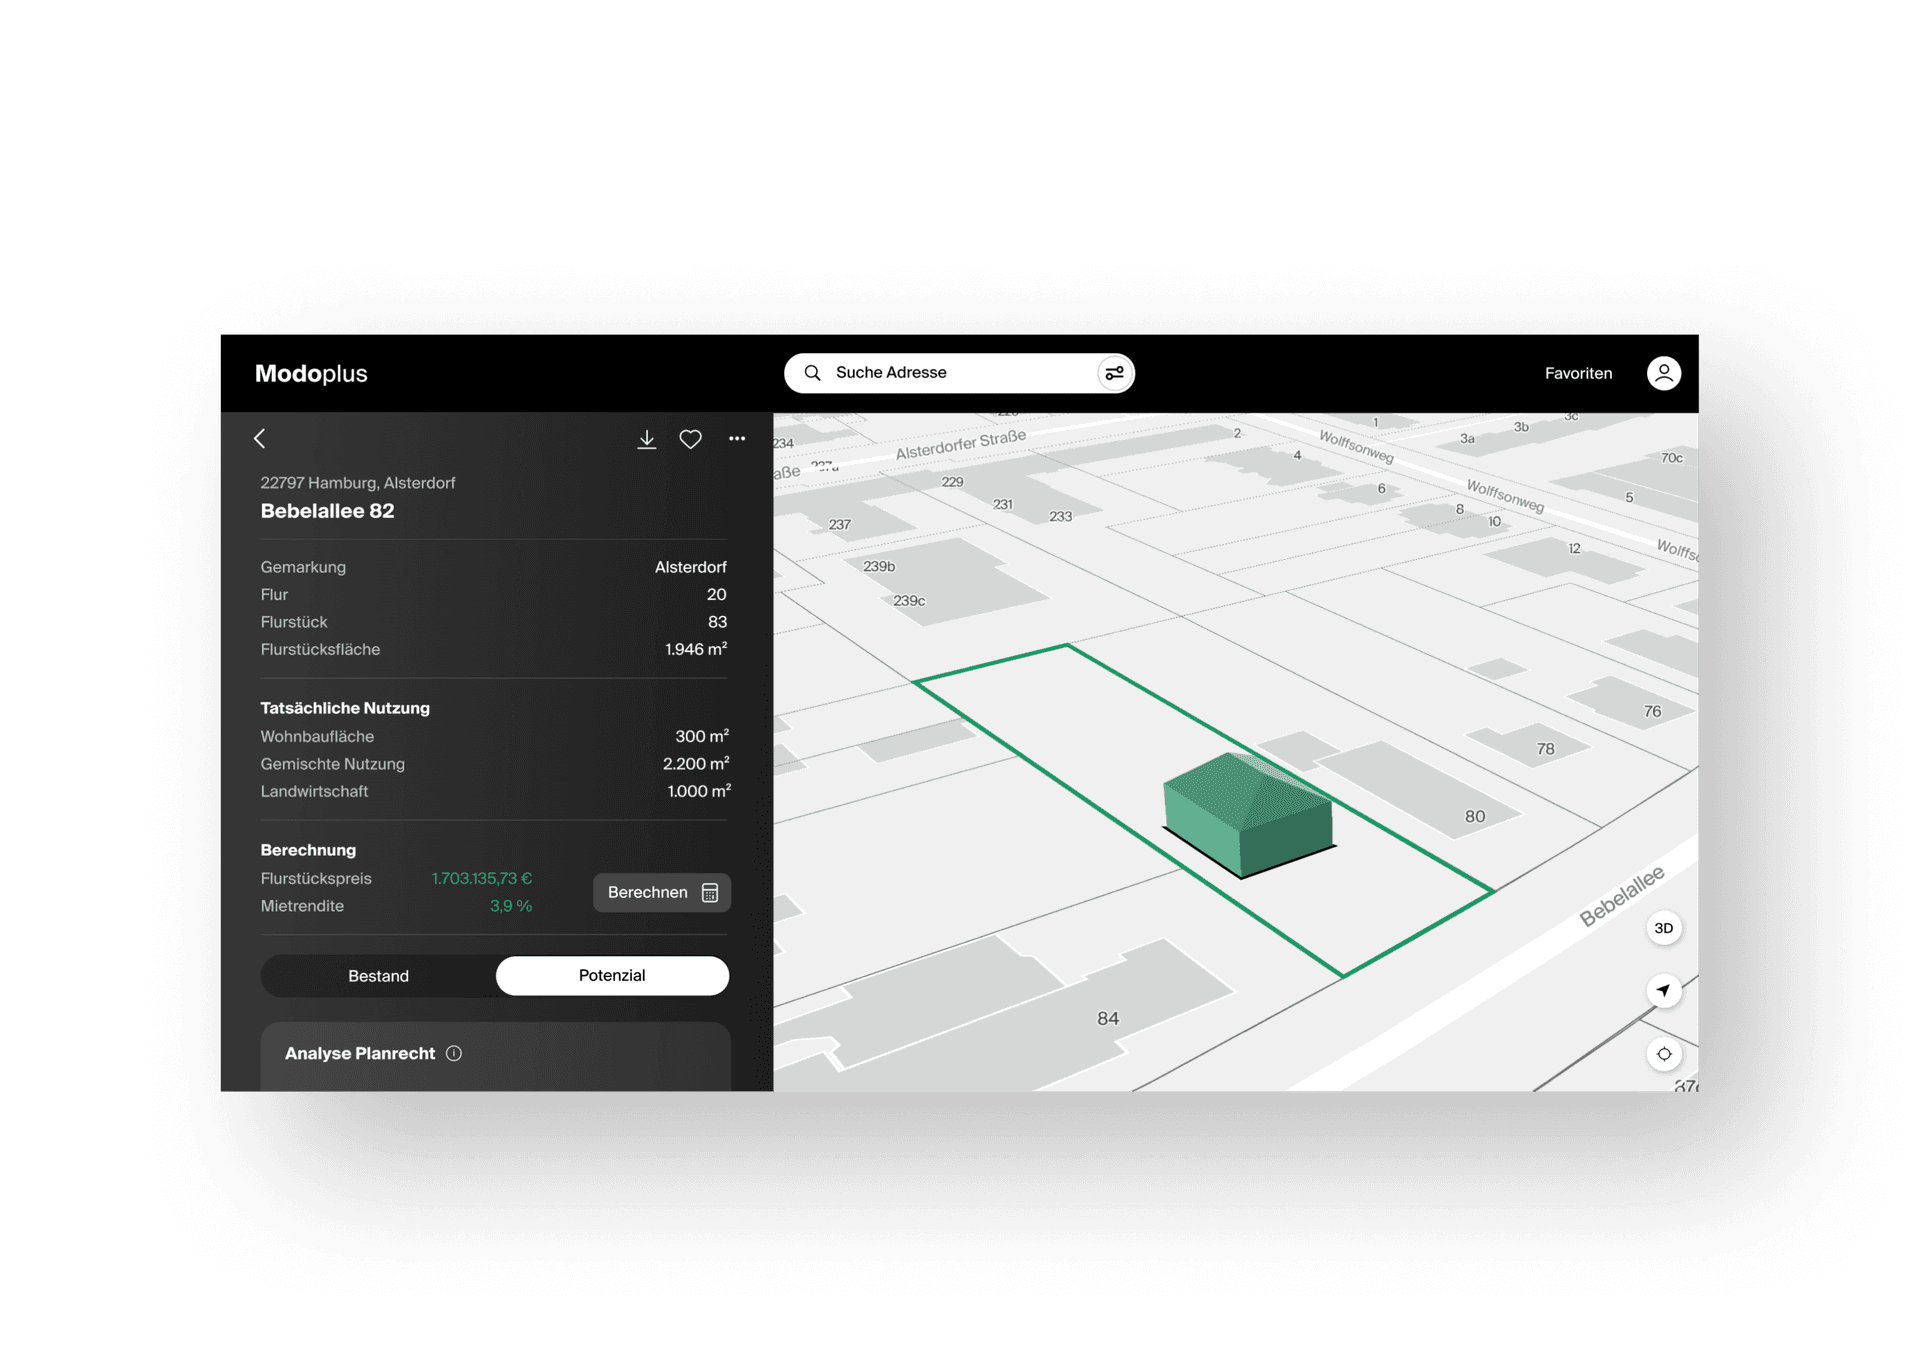Center map with the locate crosshair button
The height and width of the screenshot is (1356, 1920).
pyautogui.click(x=1663, y=1054)
